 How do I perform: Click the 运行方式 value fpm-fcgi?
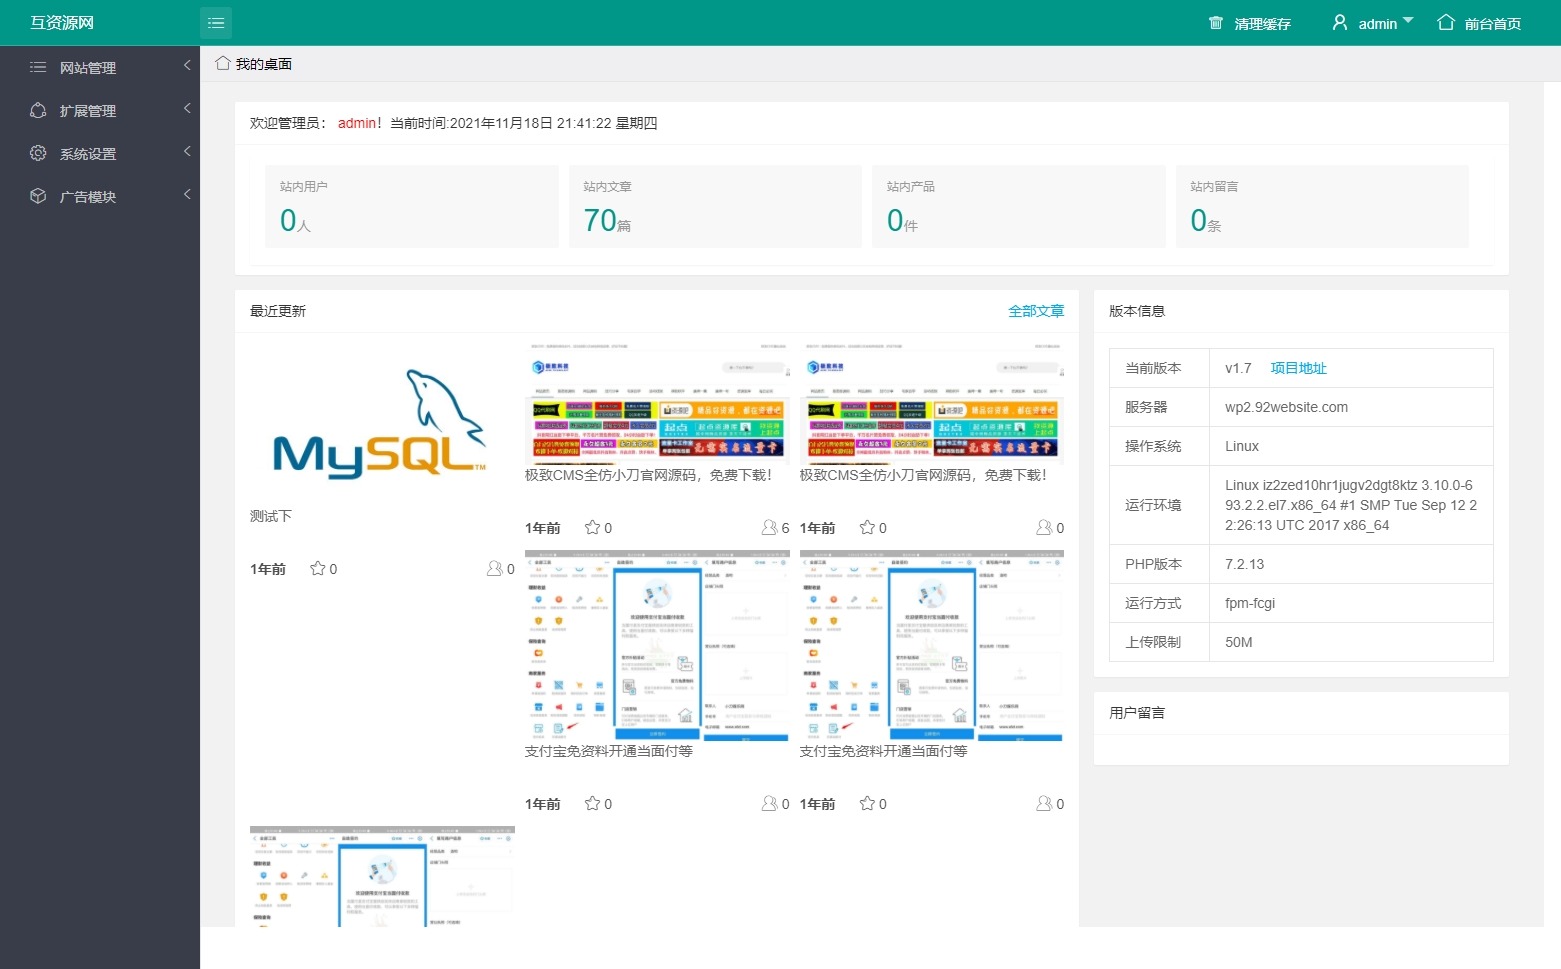(1250, 603)
